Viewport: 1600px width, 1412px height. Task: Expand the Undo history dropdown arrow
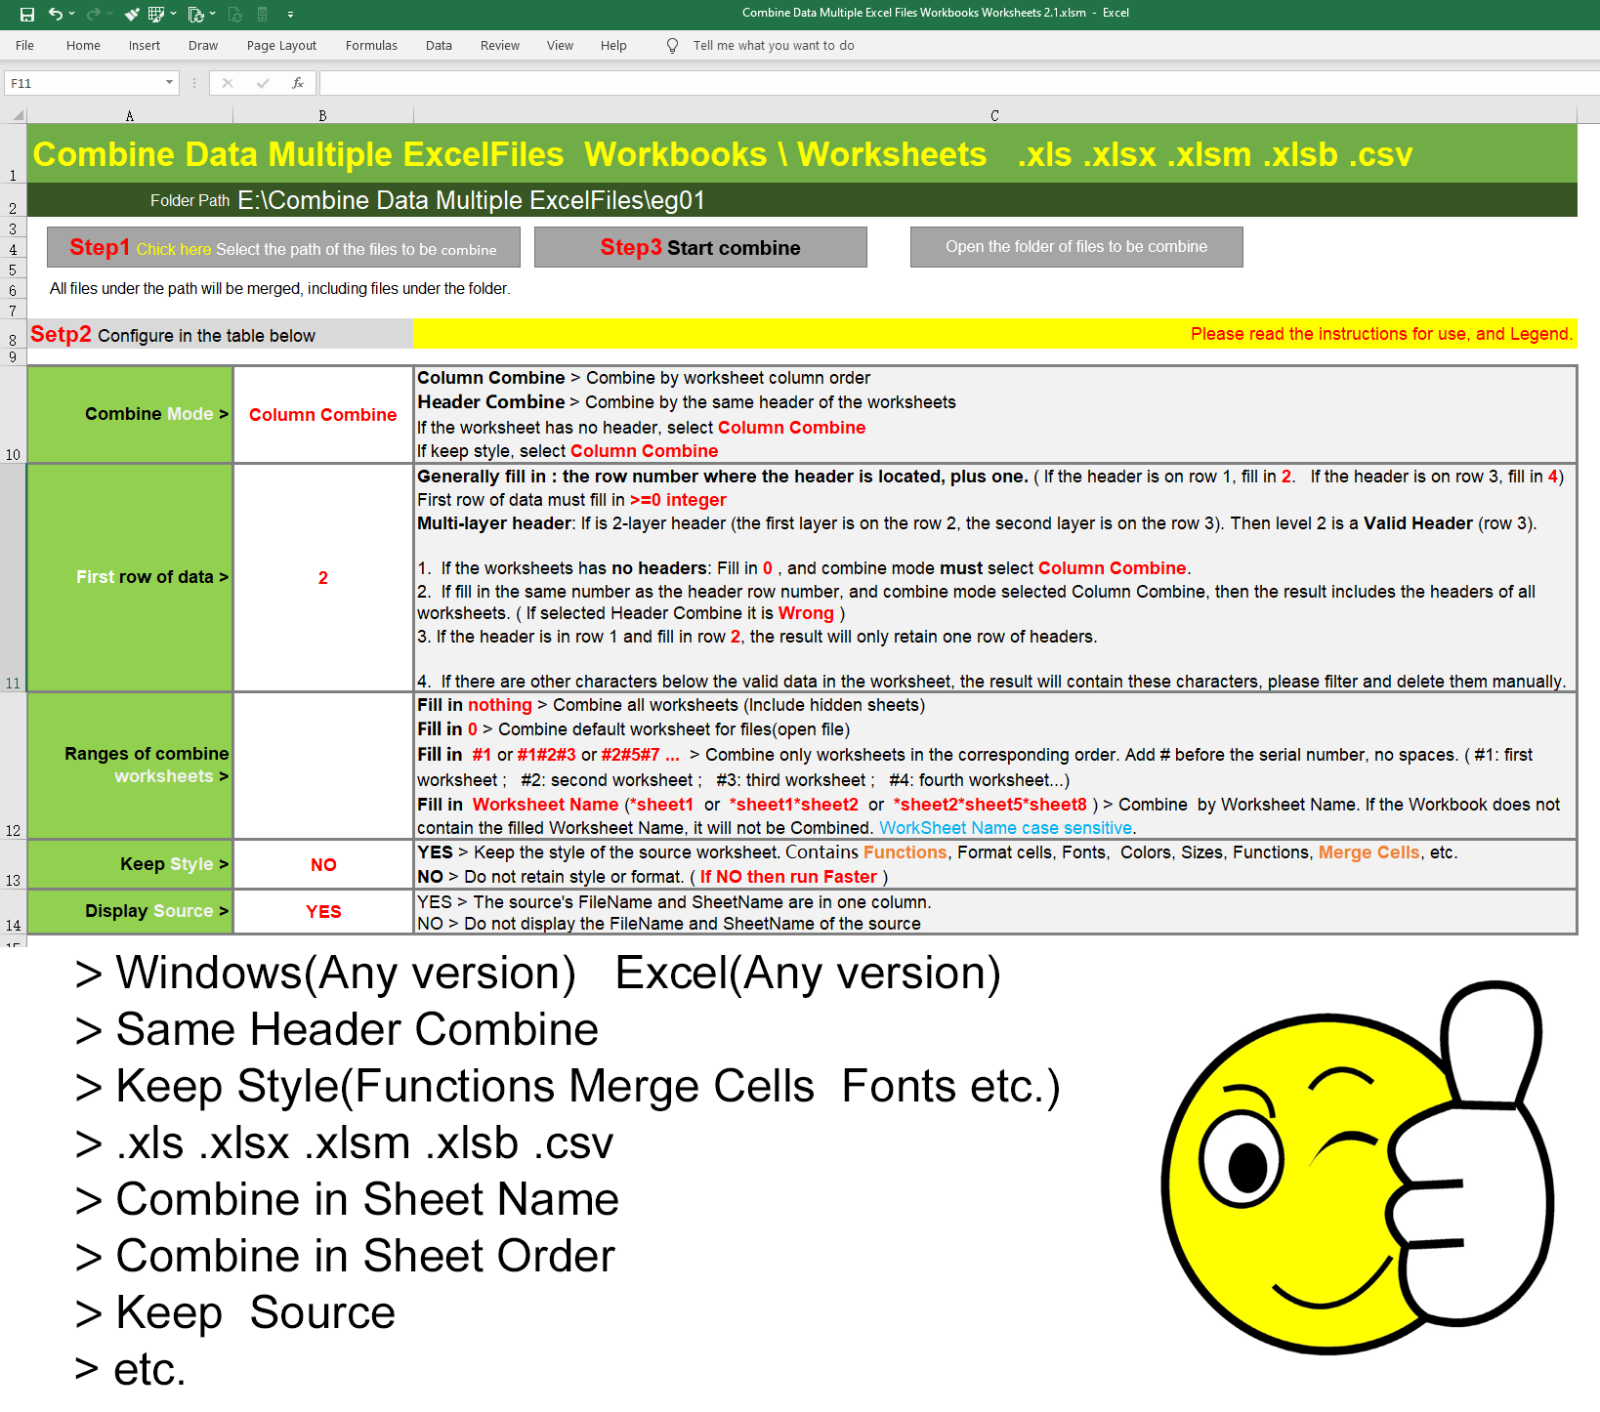pos(72,14)
